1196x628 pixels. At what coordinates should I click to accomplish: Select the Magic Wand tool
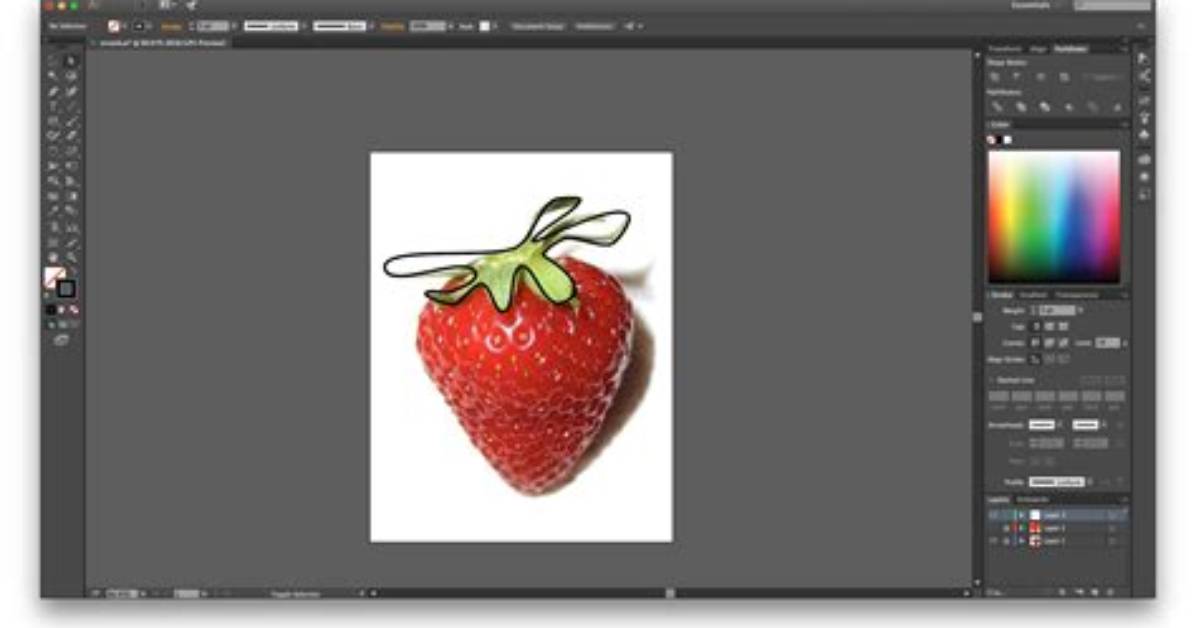pyautogui.click(x=53, y=76)
